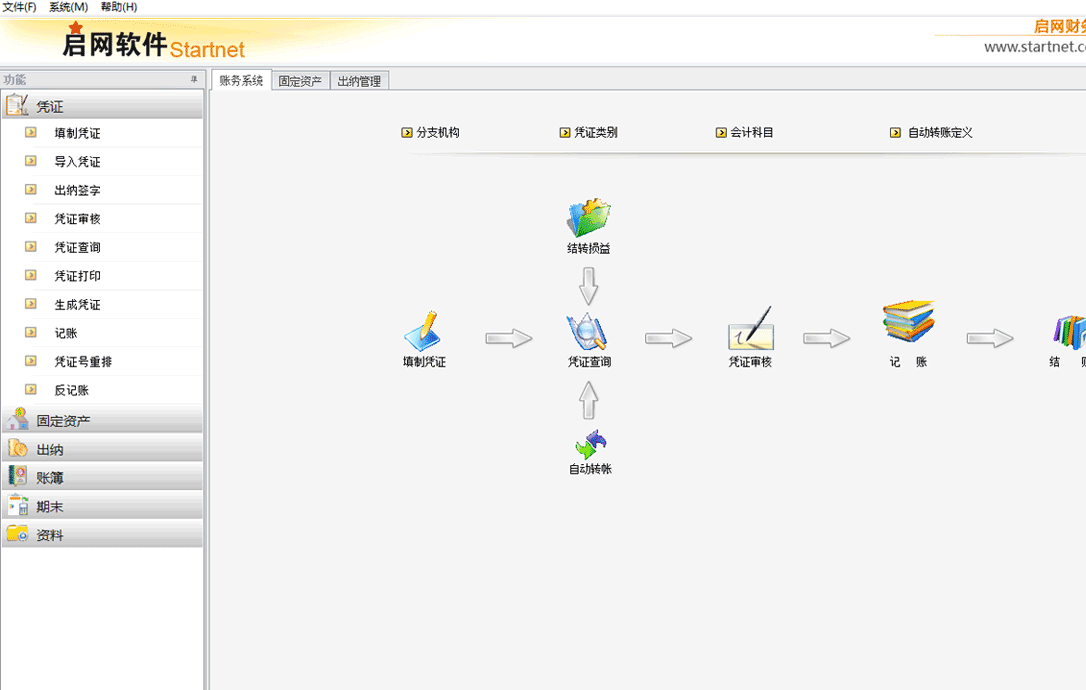Viewport: 1086px width, 690px height.
Task: Expand the 期末 sidebar section
Action: [x=50, y=507]
